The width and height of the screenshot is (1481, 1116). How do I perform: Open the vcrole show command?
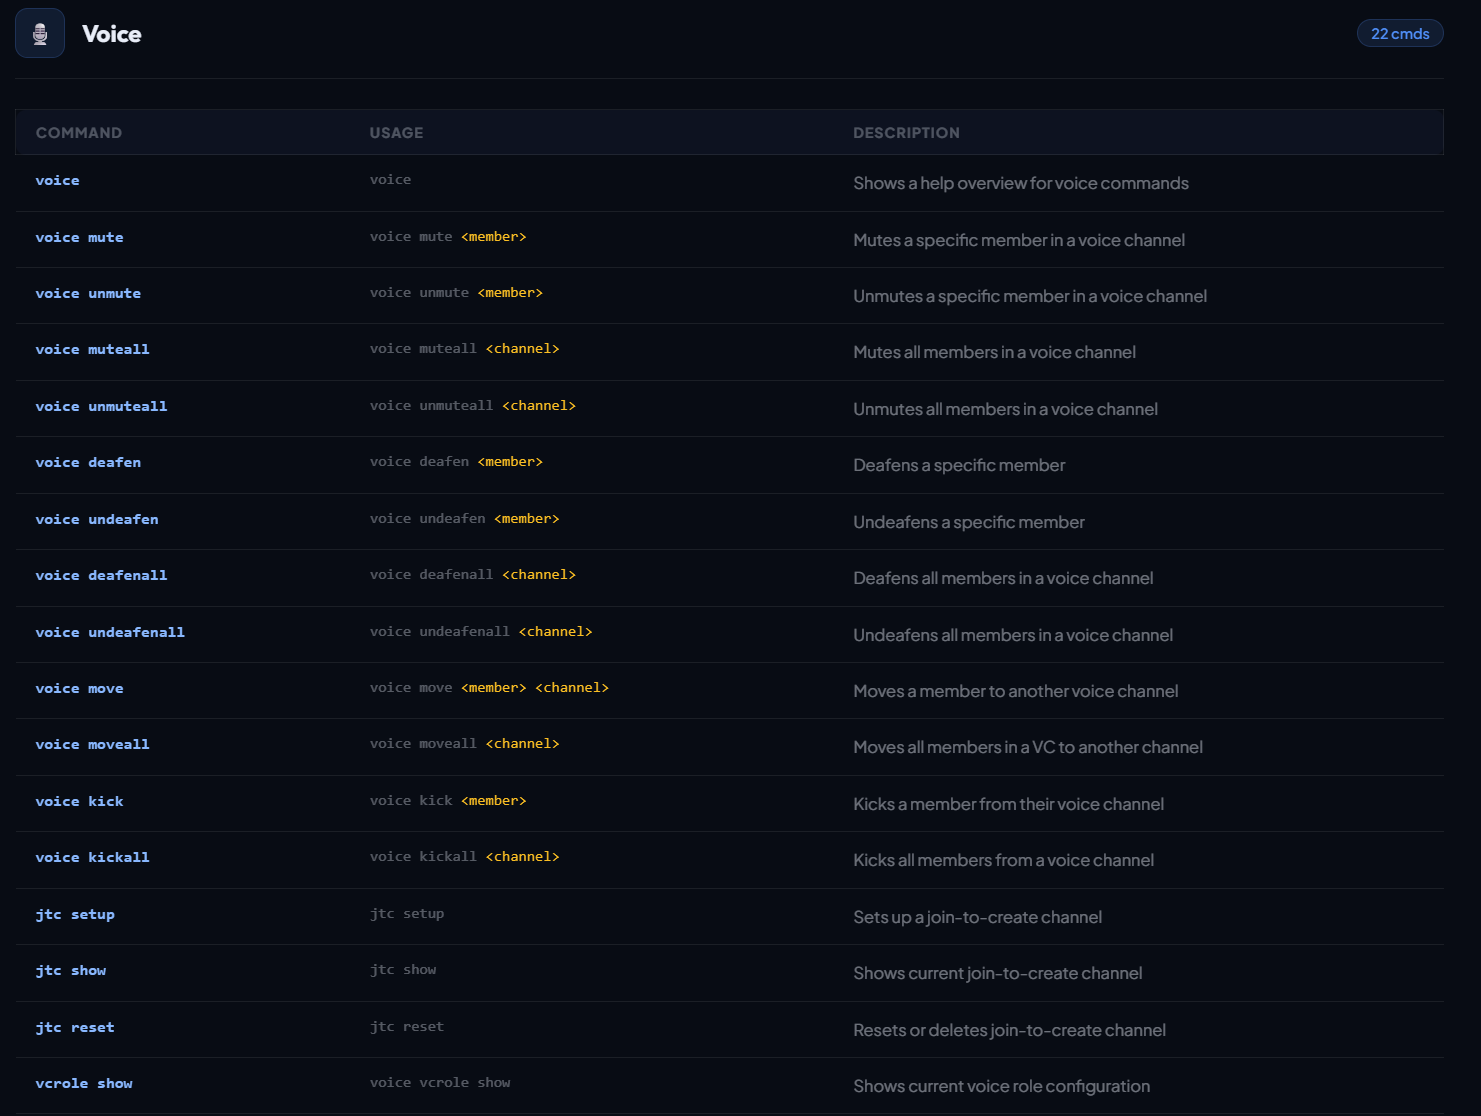pyautogui.click(x=84, y=1084)
